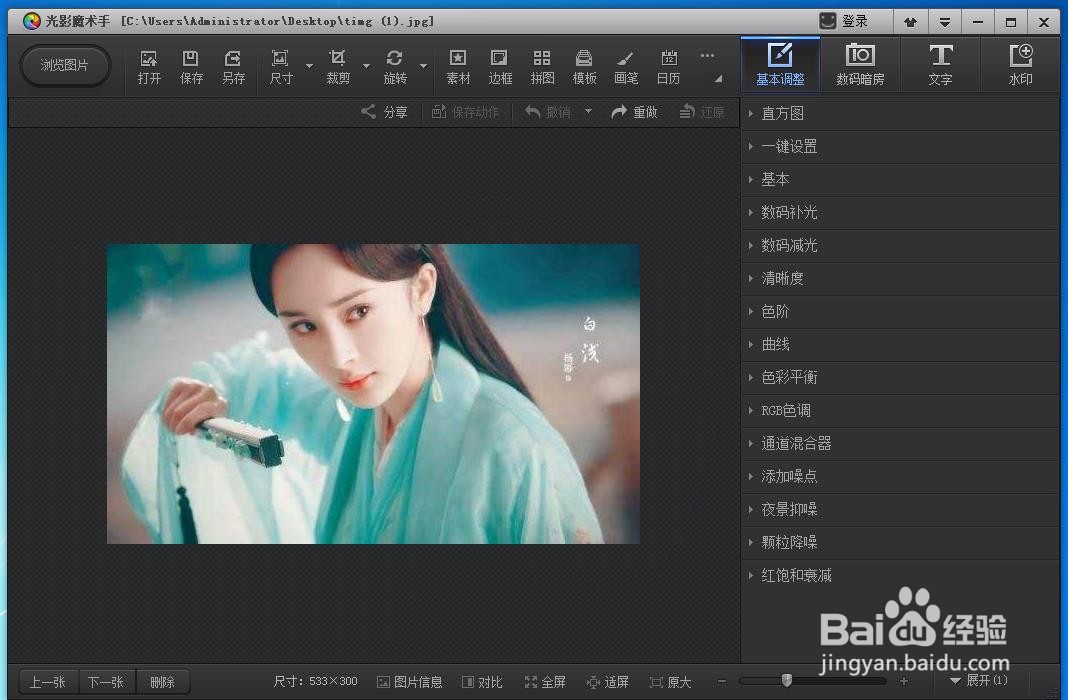Open the dropdown arrow next to 旋转
The image size is (1068, 700).
click(x=424, y=66)
